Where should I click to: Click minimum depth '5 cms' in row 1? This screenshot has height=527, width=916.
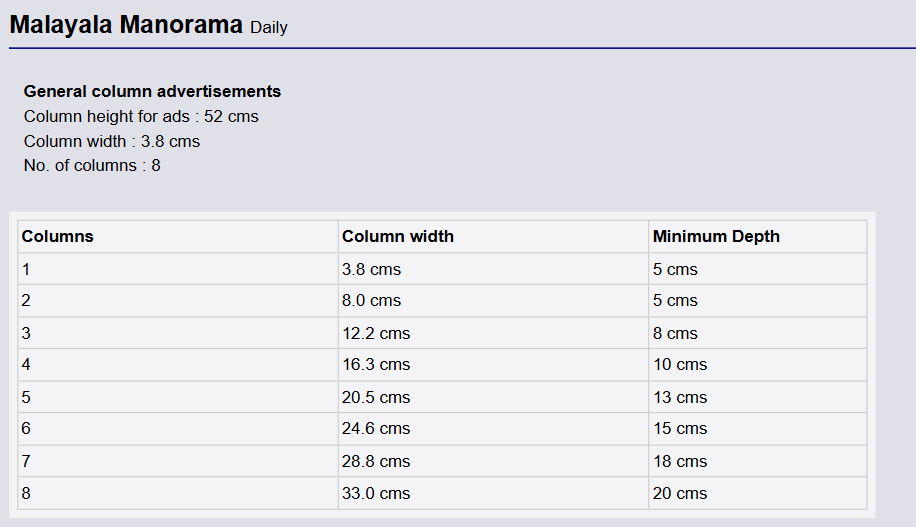[758, 269]
